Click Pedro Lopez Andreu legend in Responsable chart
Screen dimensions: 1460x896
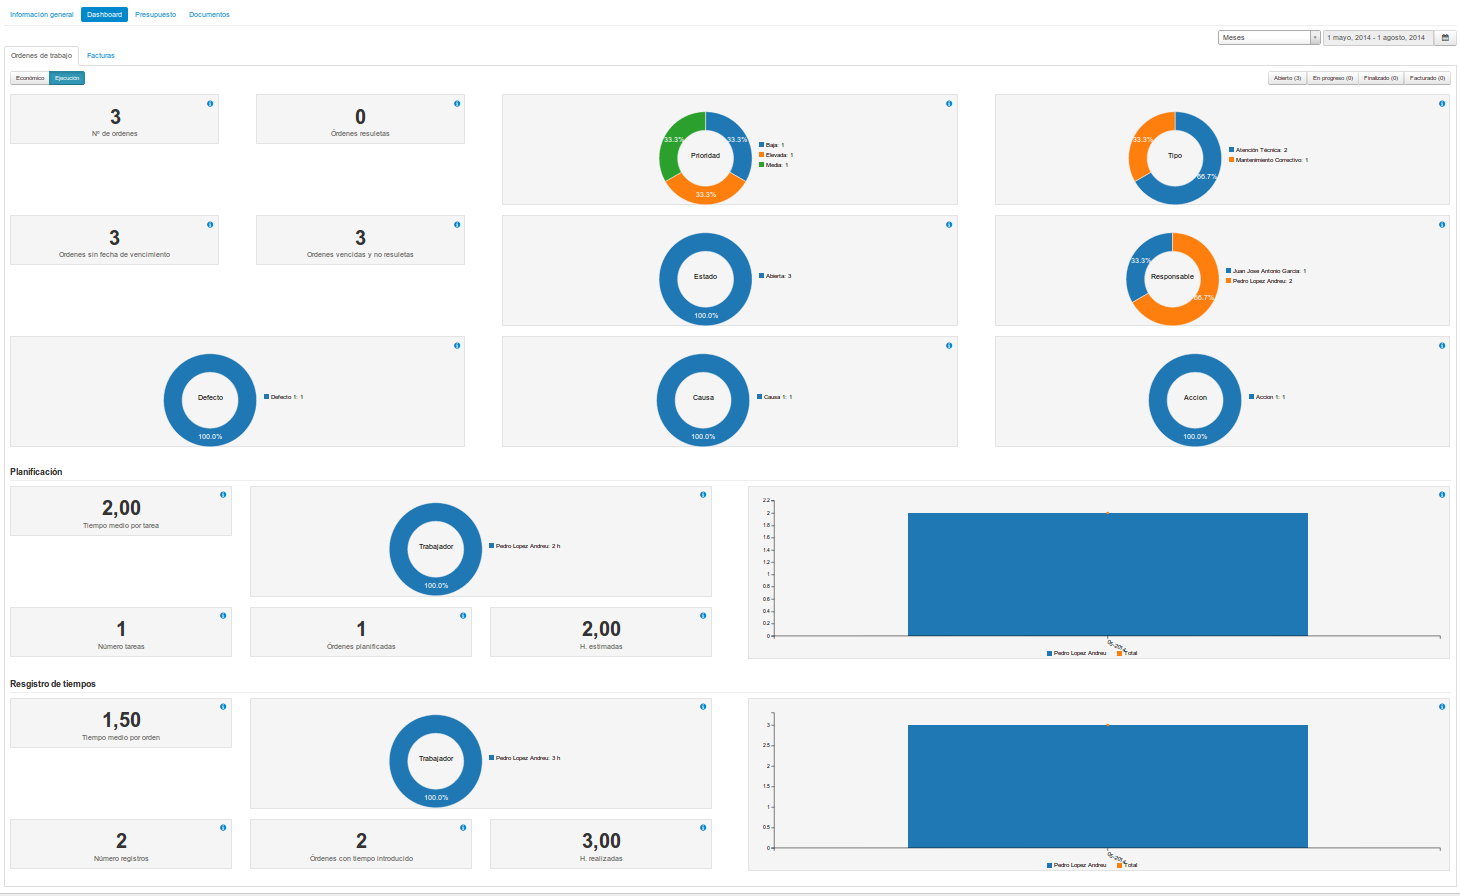click(1259, 281)
